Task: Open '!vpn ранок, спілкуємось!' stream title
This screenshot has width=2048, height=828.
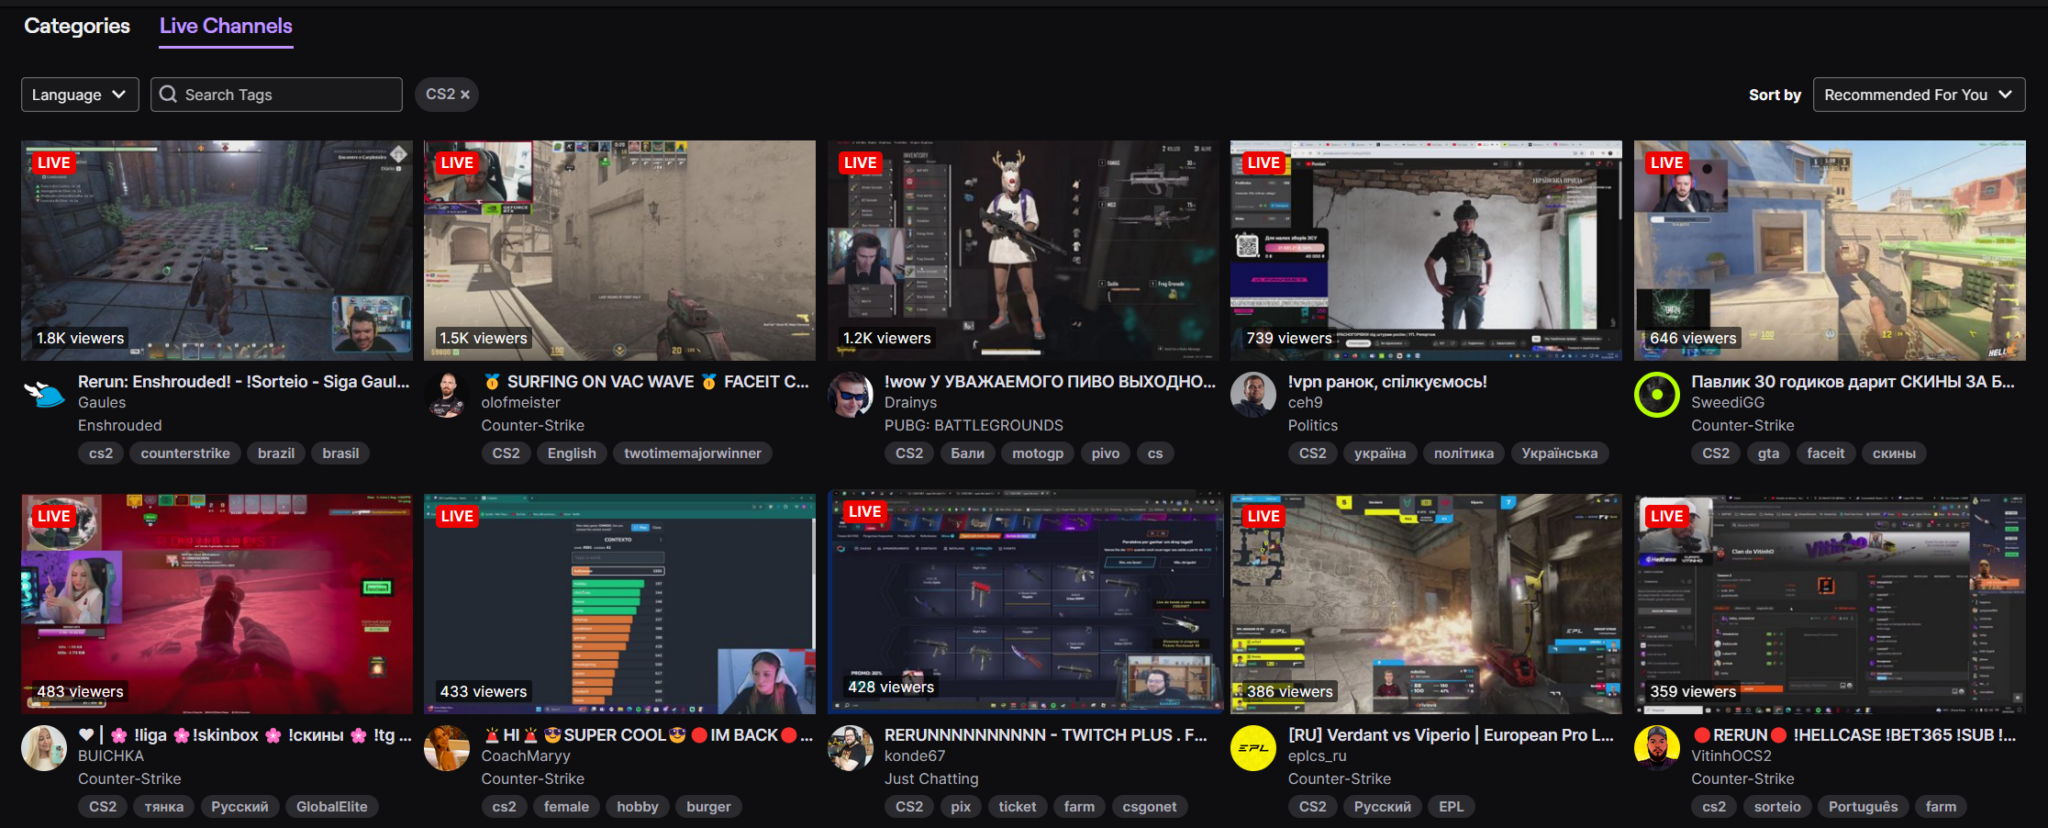Action: point(1387,381)
